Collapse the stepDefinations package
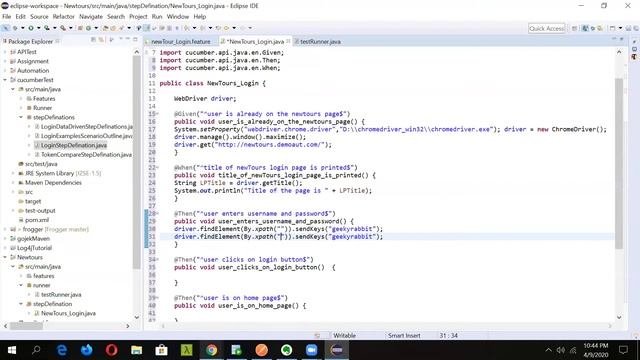 tap(21, 117)
